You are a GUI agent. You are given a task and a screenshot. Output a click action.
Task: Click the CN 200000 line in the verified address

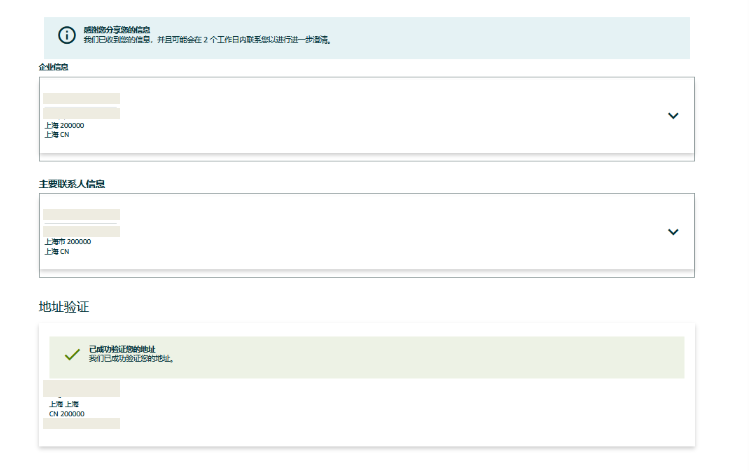point(66,414)
